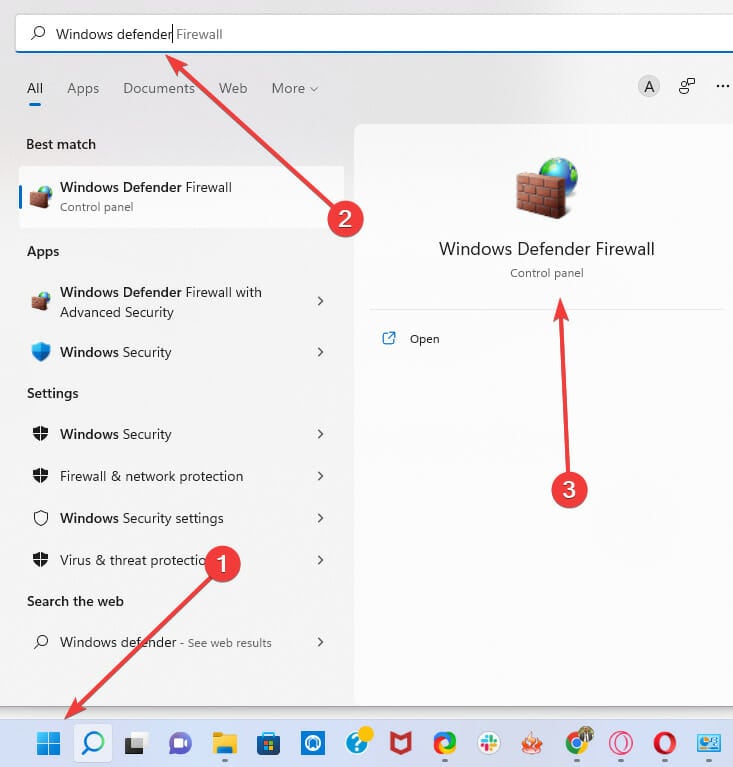Open File Explorer from the taskbar
733x767 pixels.
pos(225,744)
